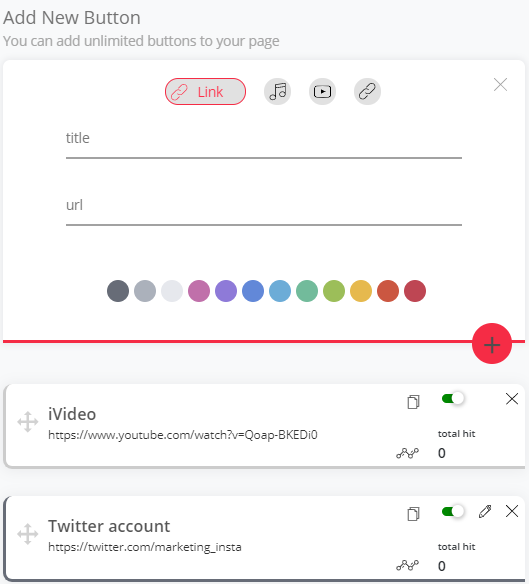Select the music button type icon

click(278, 92)
